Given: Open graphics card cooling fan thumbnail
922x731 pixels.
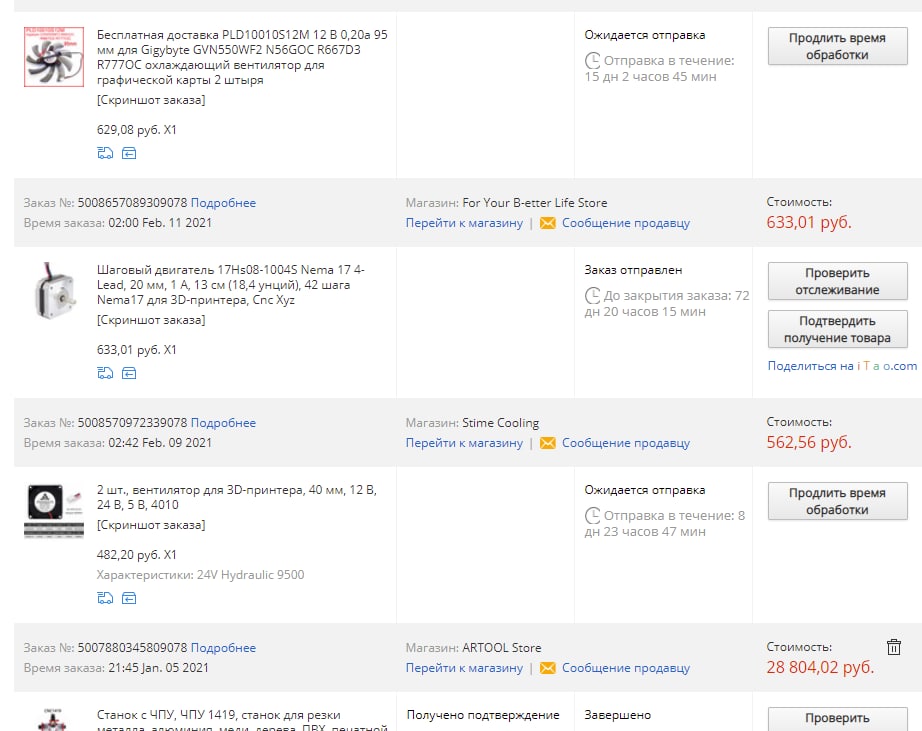Looking at the screenshot, I should [x=54, y=57].
